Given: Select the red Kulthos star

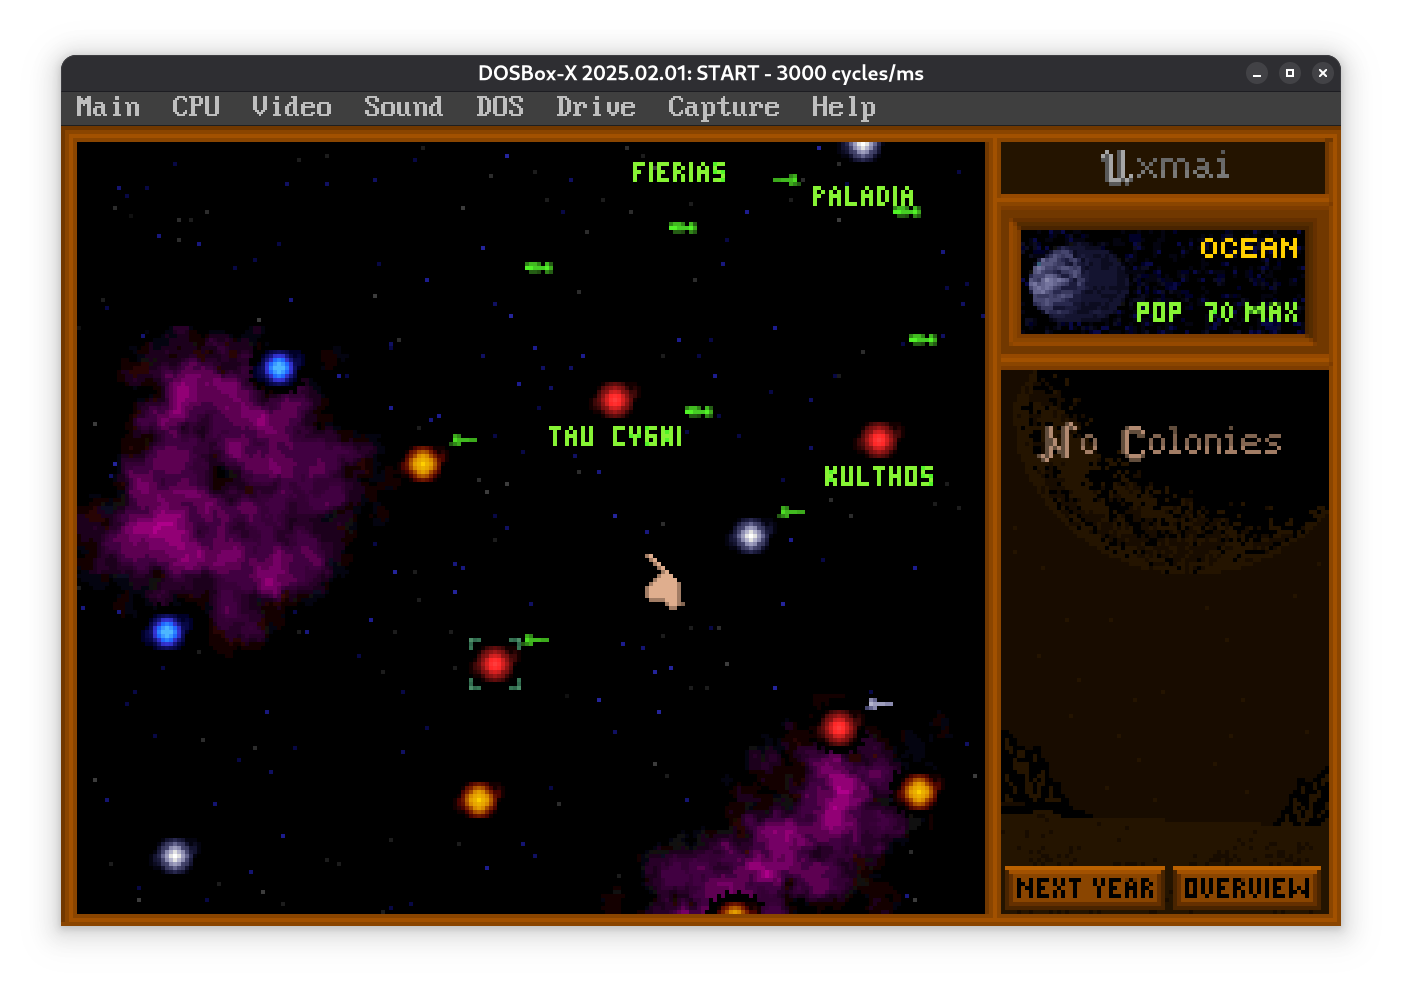Looking at the screenshot, I should pyautogui.click(x=878, y=438).
